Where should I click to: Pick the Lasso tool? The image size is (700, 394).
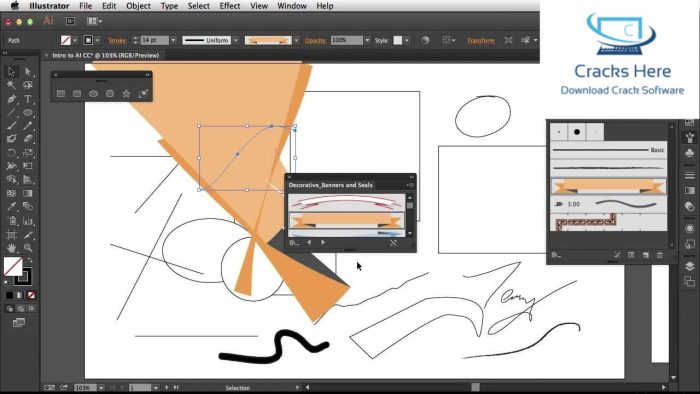tap(28, 85)
